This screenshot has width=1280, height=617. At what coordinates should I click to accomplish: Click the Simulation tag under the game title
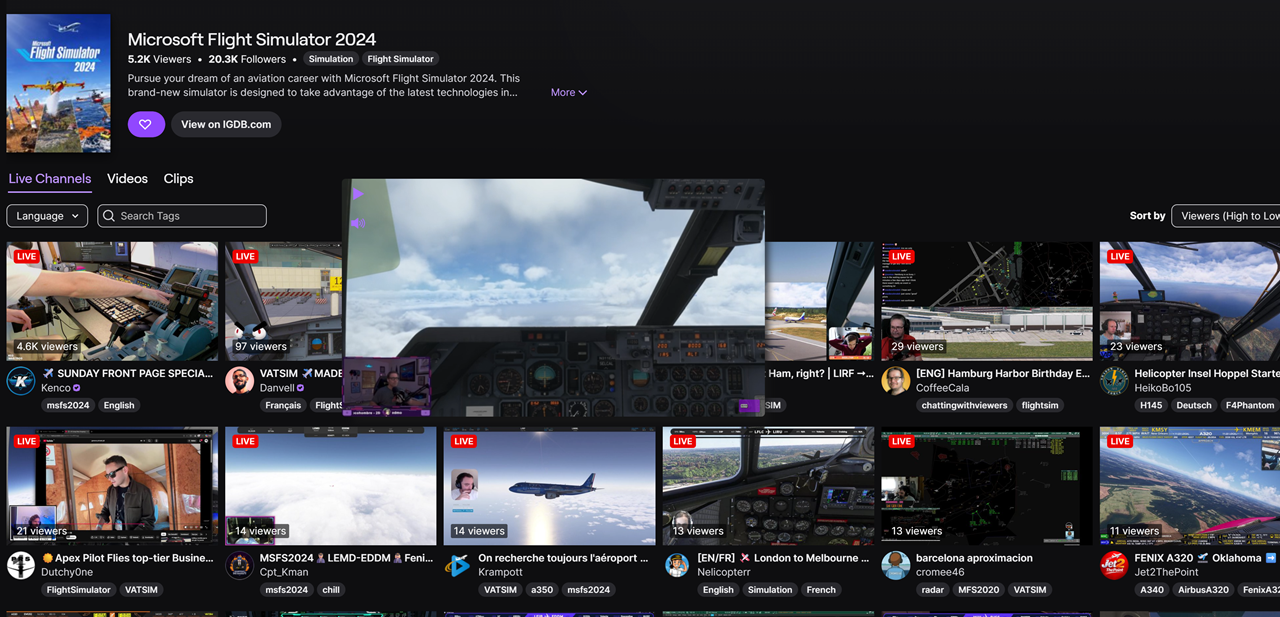[330, 59]
